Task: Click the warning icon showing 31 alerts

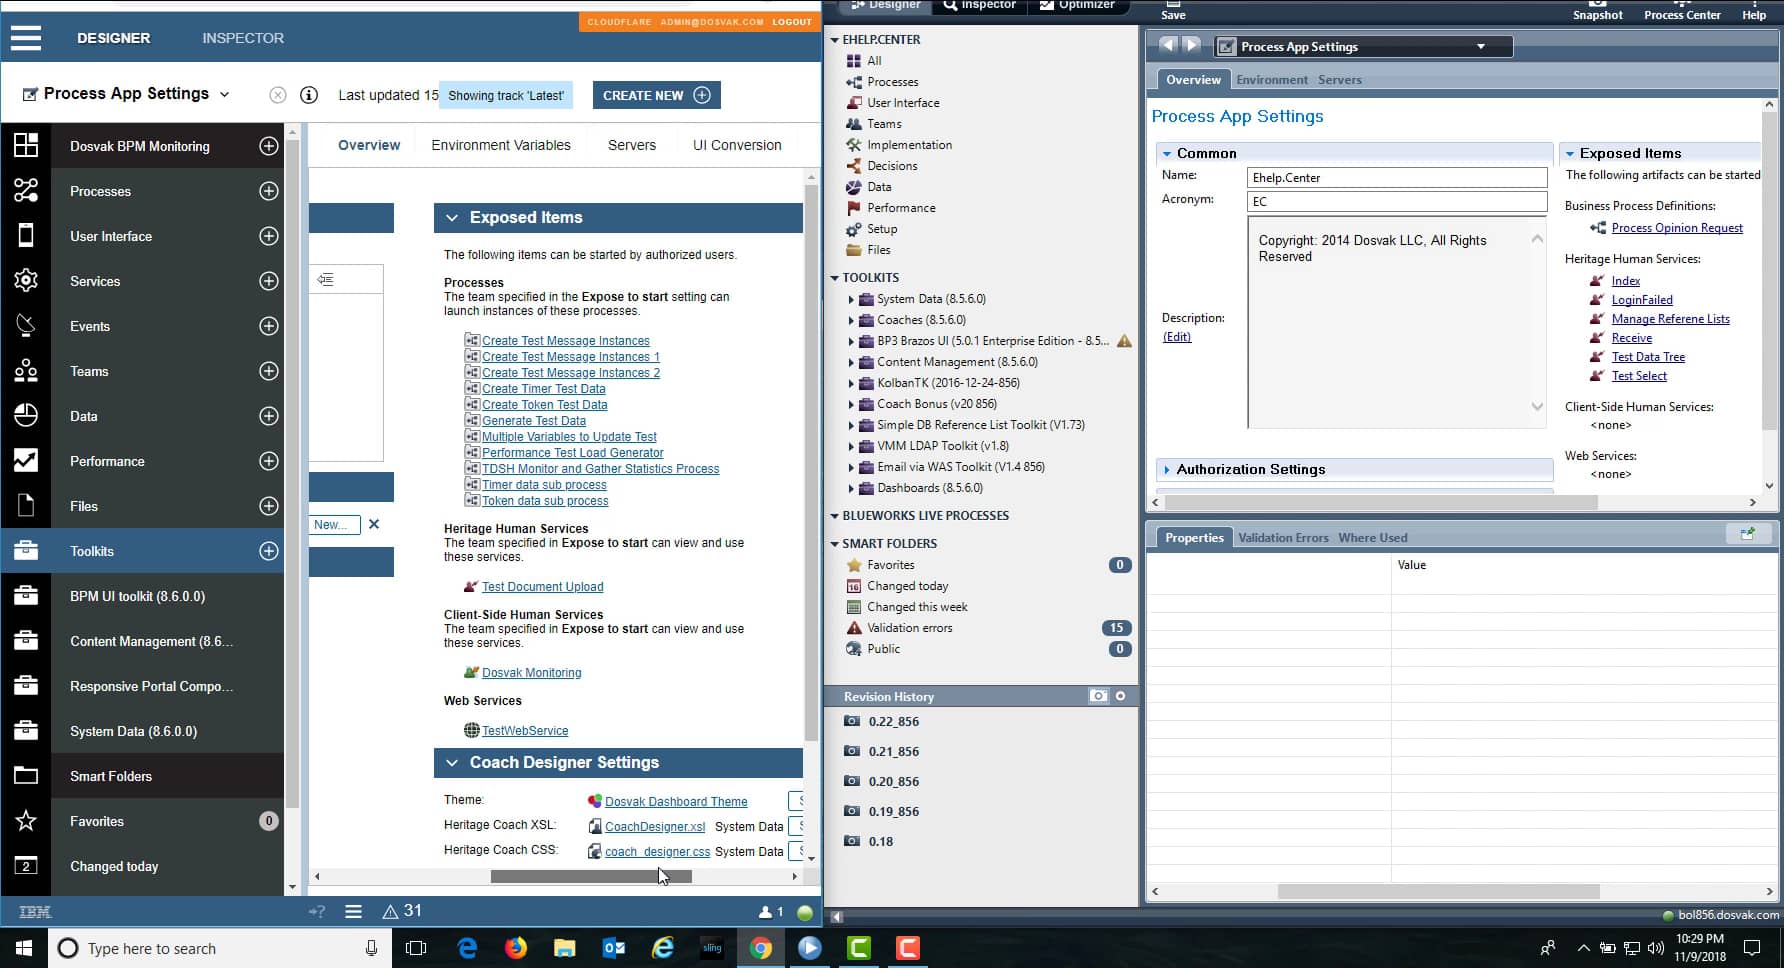Action: (x=391, y=911)
